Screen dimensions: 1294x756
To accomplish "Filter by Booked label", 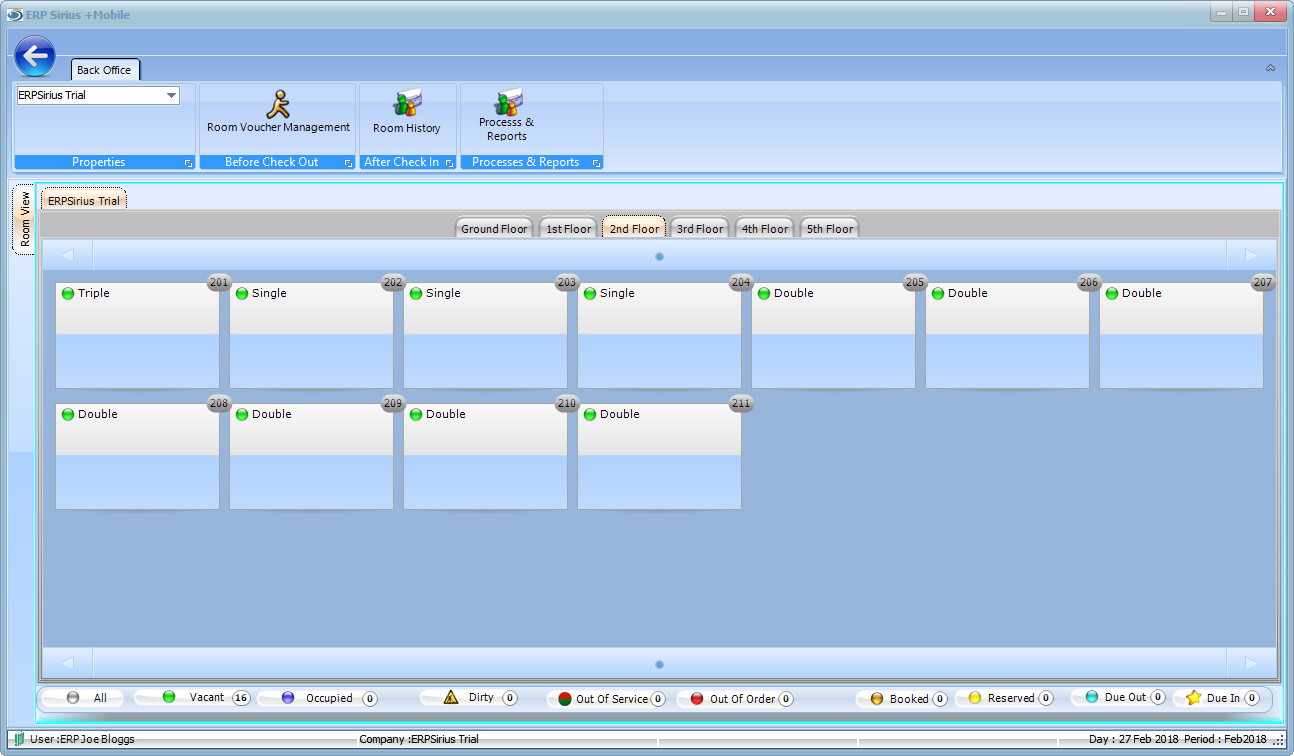I will [909, 699].
